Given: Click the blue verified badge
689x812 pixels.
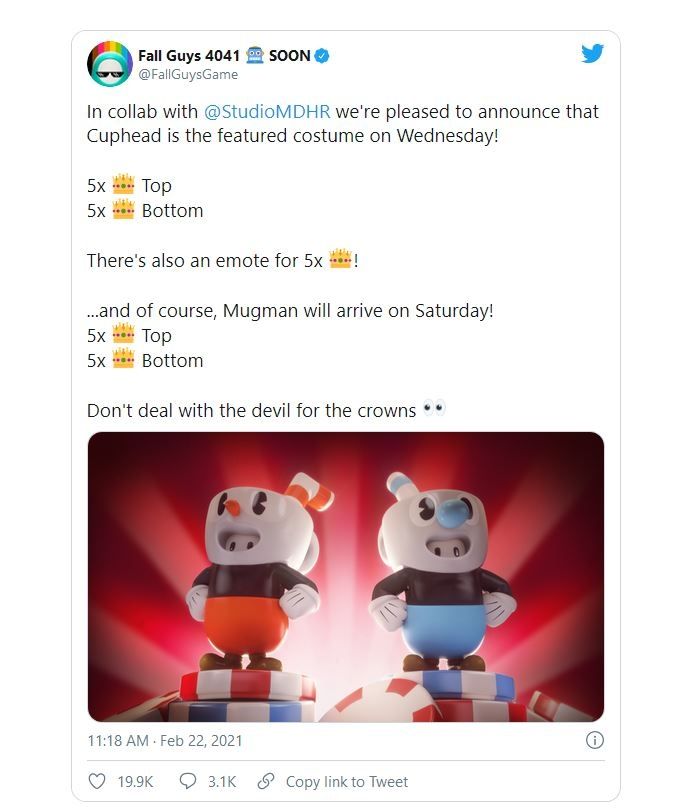Looking at the screenshot, I should [323, 55].
